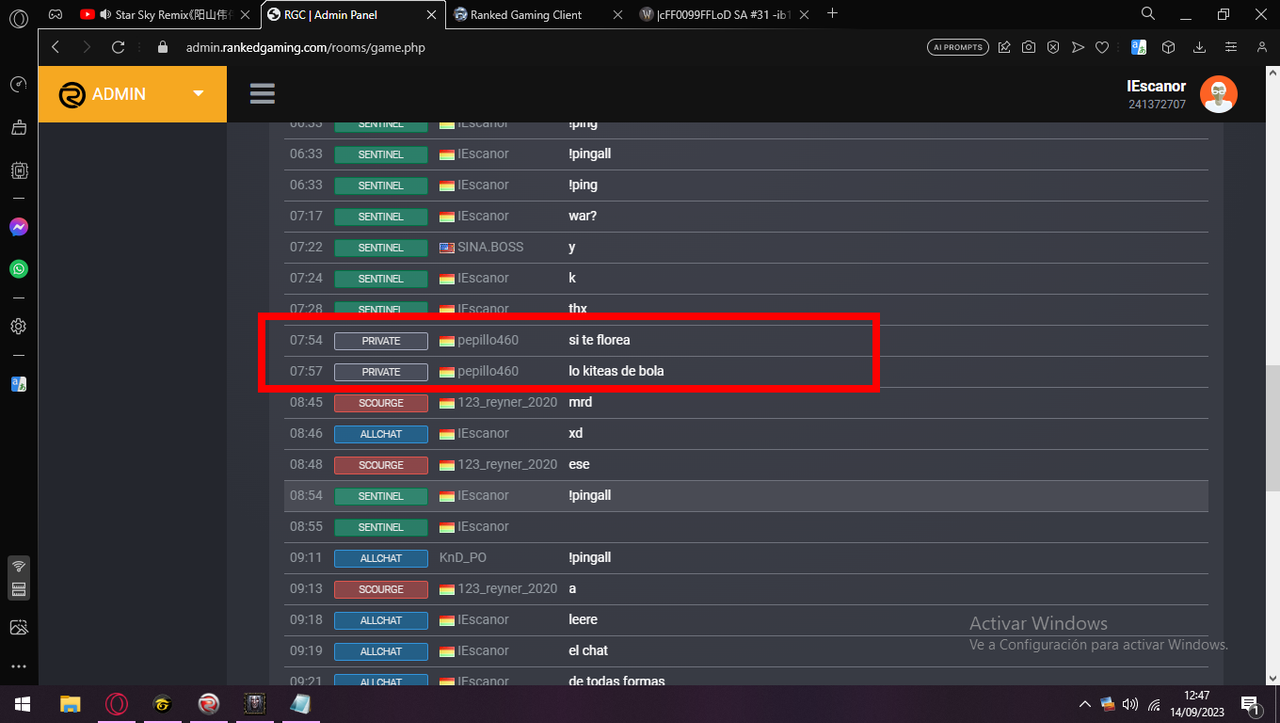The image size is (1280, 723).
Task: Open GX Control speedometer icon in sidebar
Action: pyautogui.click(x=18, y=85)
